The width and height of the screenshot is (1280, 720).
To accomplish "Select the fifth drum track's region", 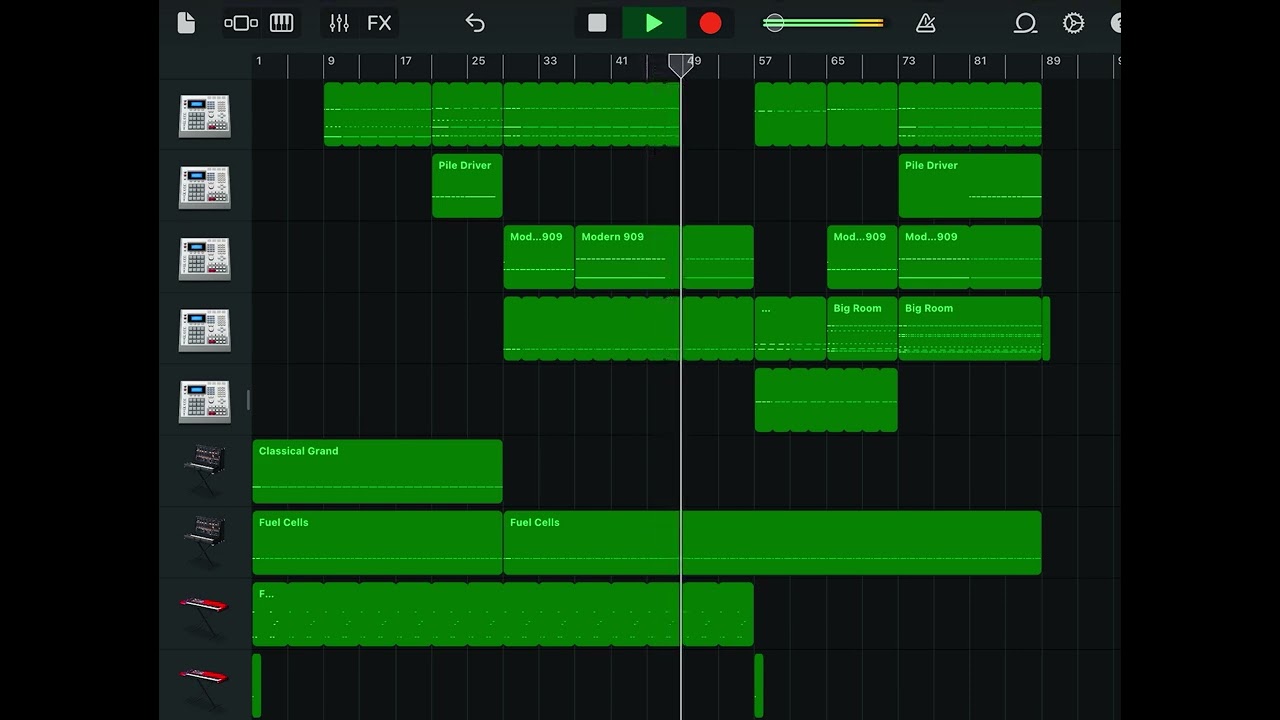I will tap(826, 400).
